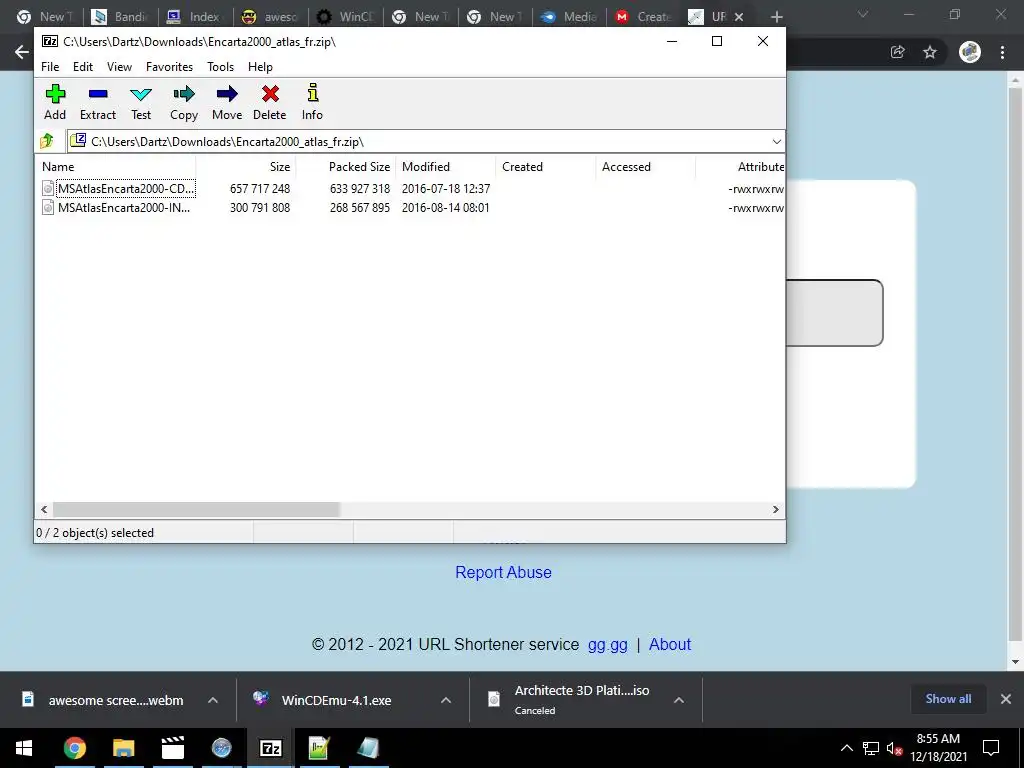
Task: Go up one folder level icon
Action: [x=47, y=141]
